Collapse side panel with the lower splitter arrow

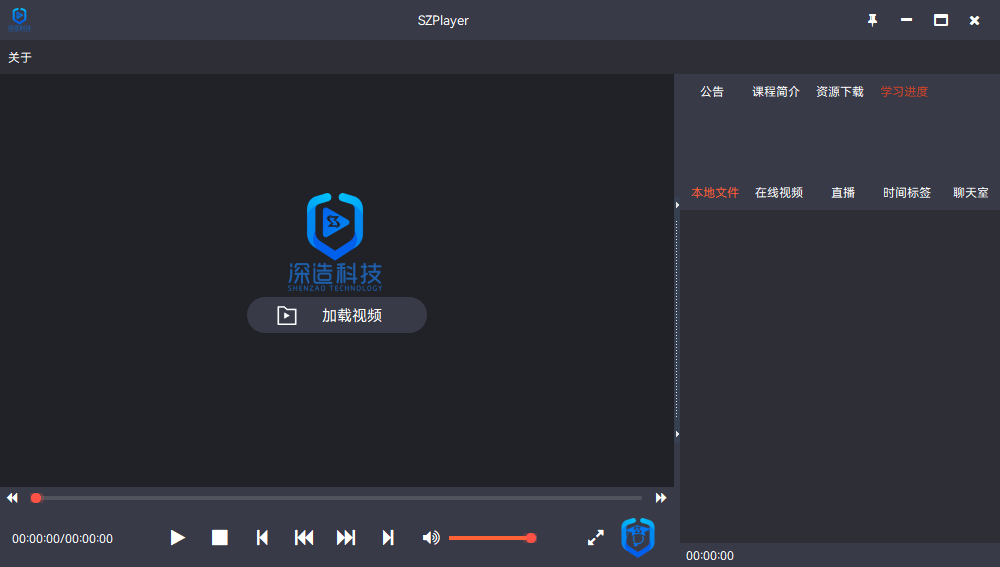point(677,434)
